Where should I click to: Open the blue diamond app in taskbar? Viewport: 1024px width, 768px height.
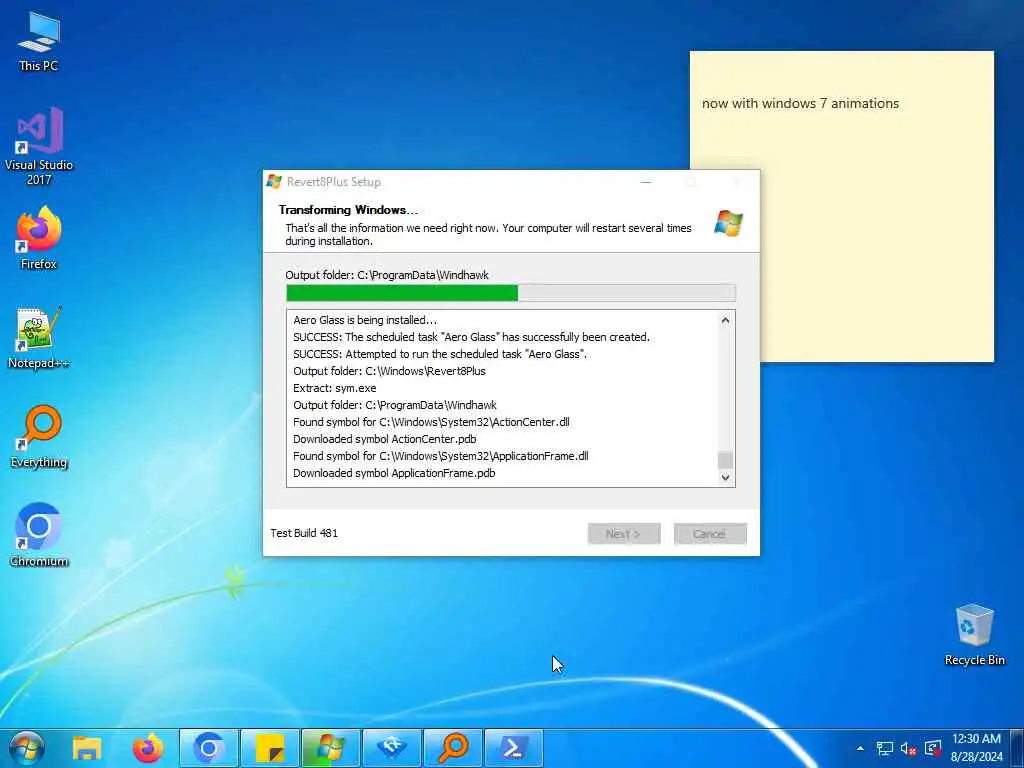[x=392, y=748]
